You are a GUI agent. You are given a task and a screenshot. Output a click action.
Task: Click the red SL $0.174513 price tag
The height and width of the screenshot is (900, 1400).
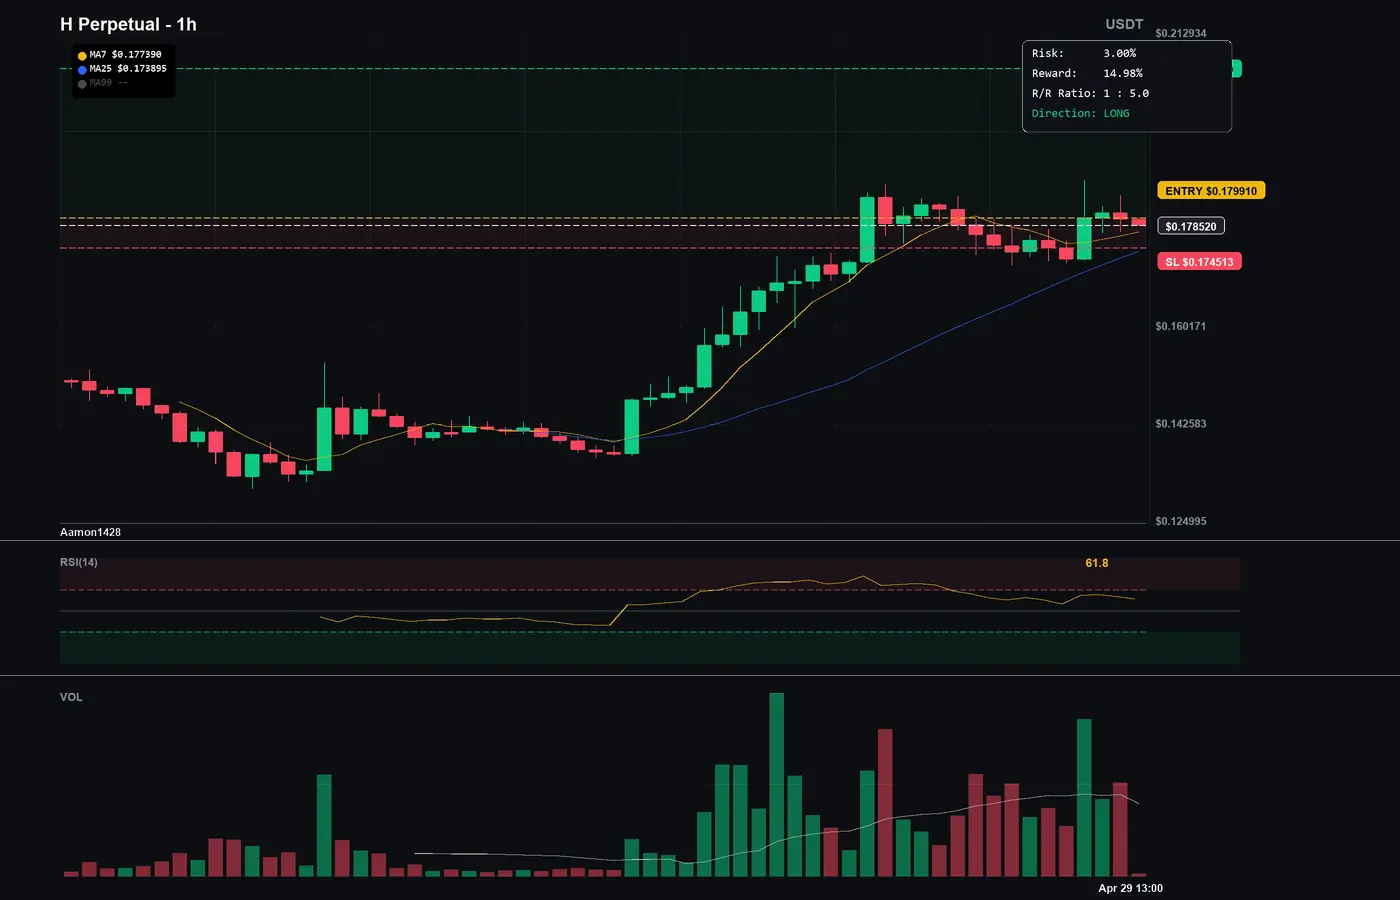(x=1199, y=262)
